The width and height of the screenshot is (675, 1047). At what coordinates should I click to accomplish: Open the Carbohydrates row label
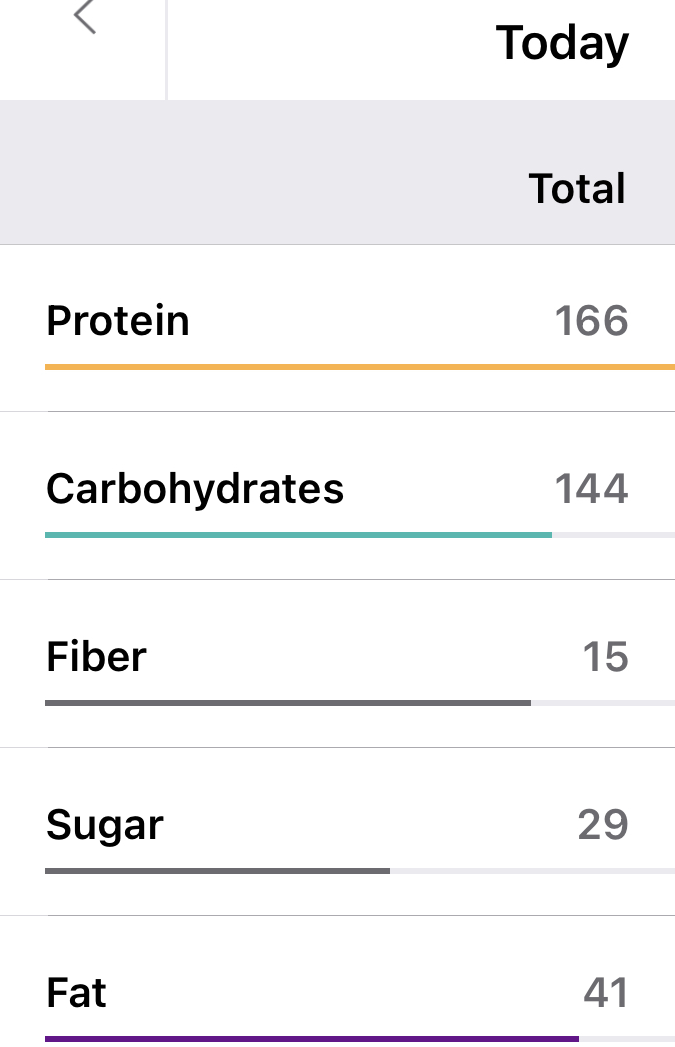click(195, 489)
